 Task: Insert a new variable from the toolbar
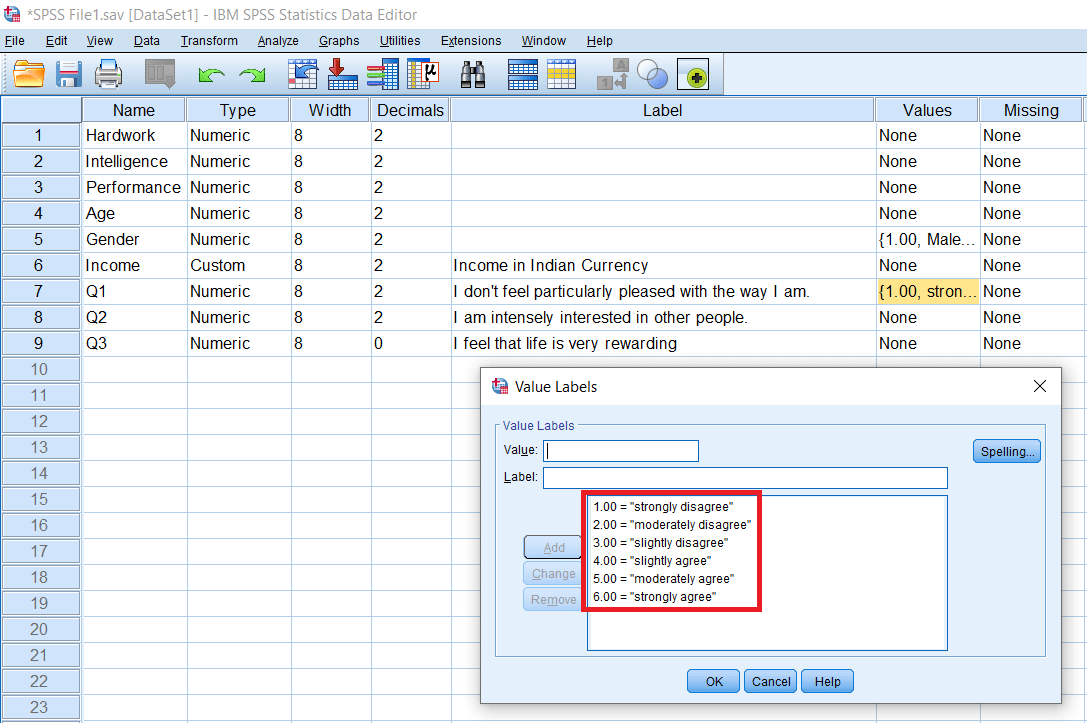tap(561, 74)
